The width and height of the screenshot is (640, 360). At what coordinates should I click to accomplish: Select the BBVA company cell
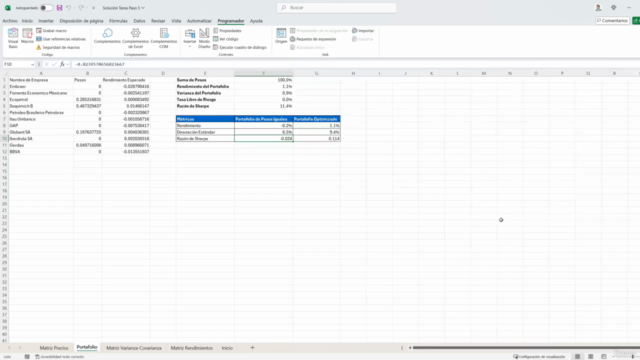tap(41, 152)
